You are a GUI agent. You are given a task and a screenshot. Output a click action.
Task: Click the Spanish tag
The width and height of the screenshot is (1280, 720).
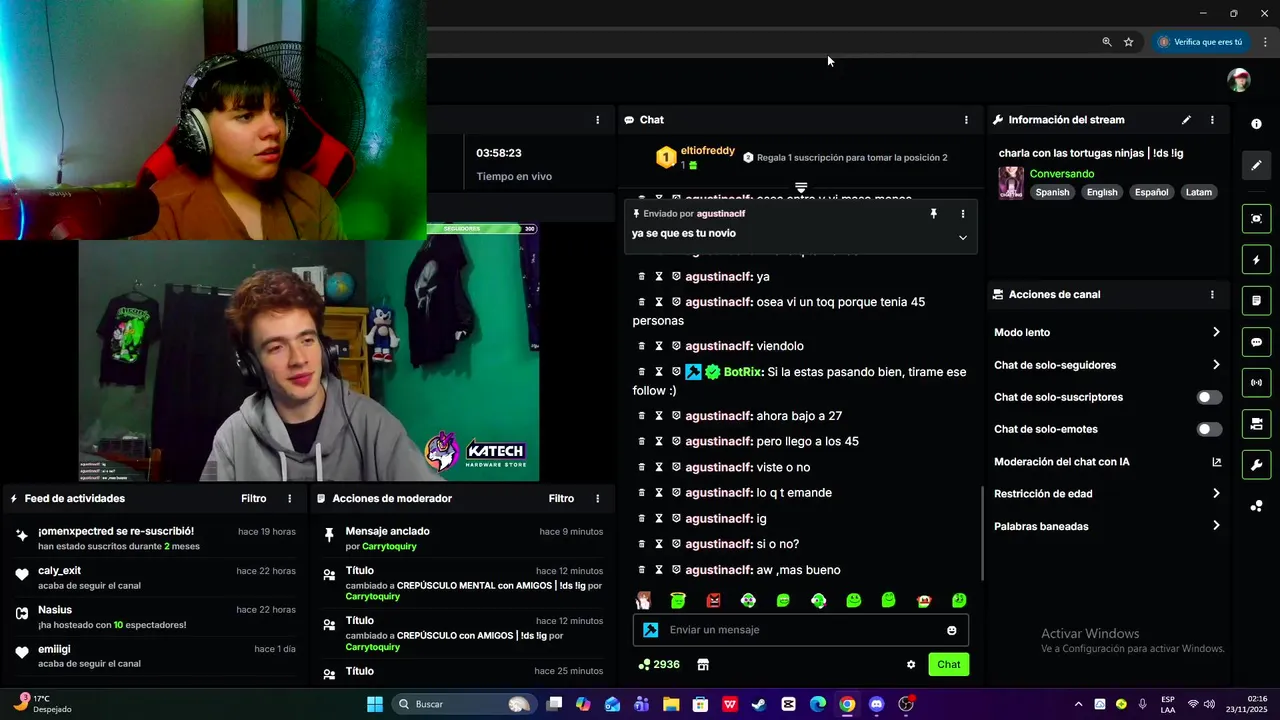(1052, 192)
